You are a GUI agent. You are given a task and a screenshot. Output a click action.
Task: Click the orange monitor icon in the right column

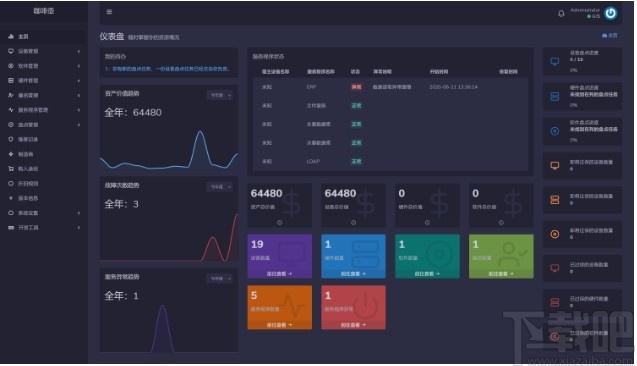point(555,165)
